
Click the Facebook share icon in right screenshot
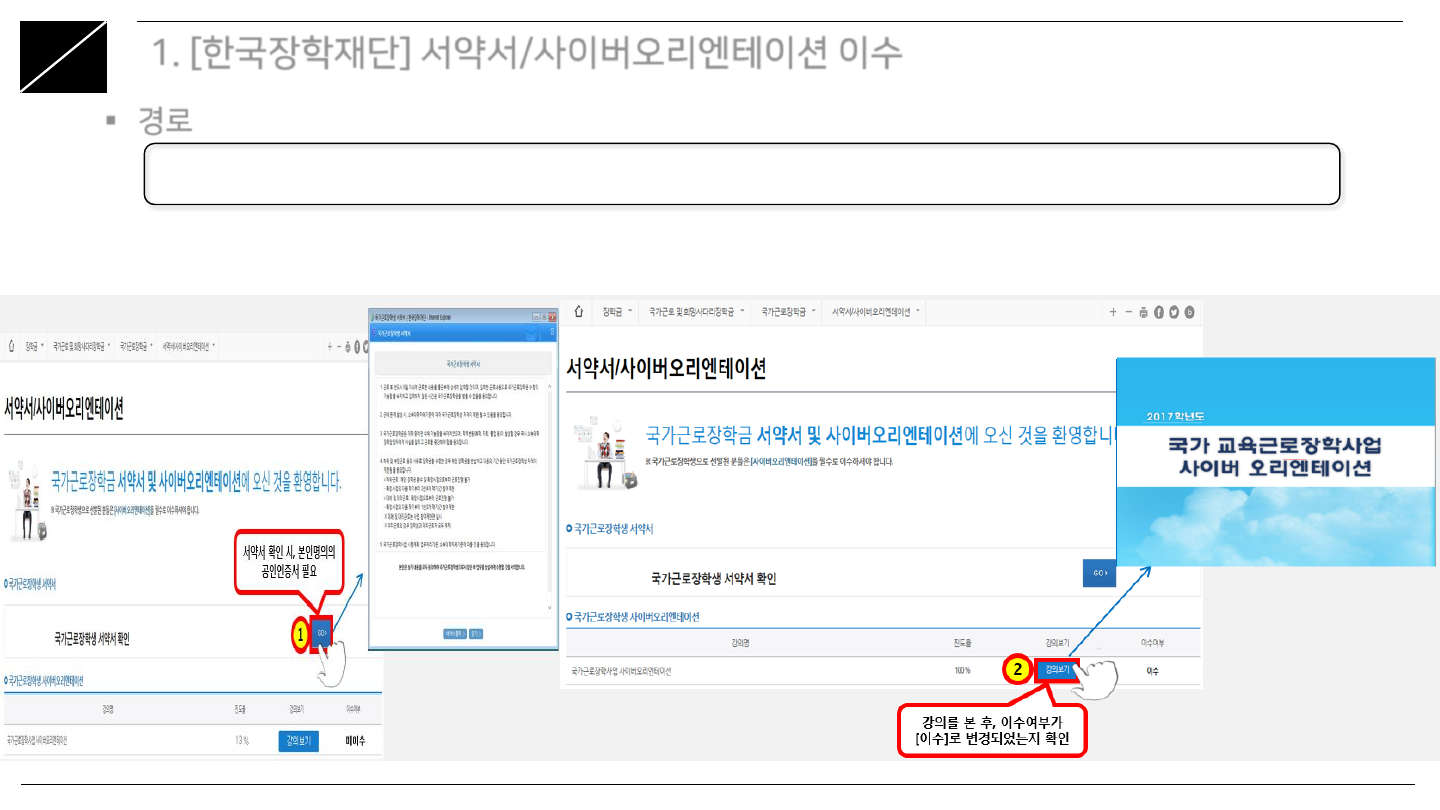coord(1158,312)
